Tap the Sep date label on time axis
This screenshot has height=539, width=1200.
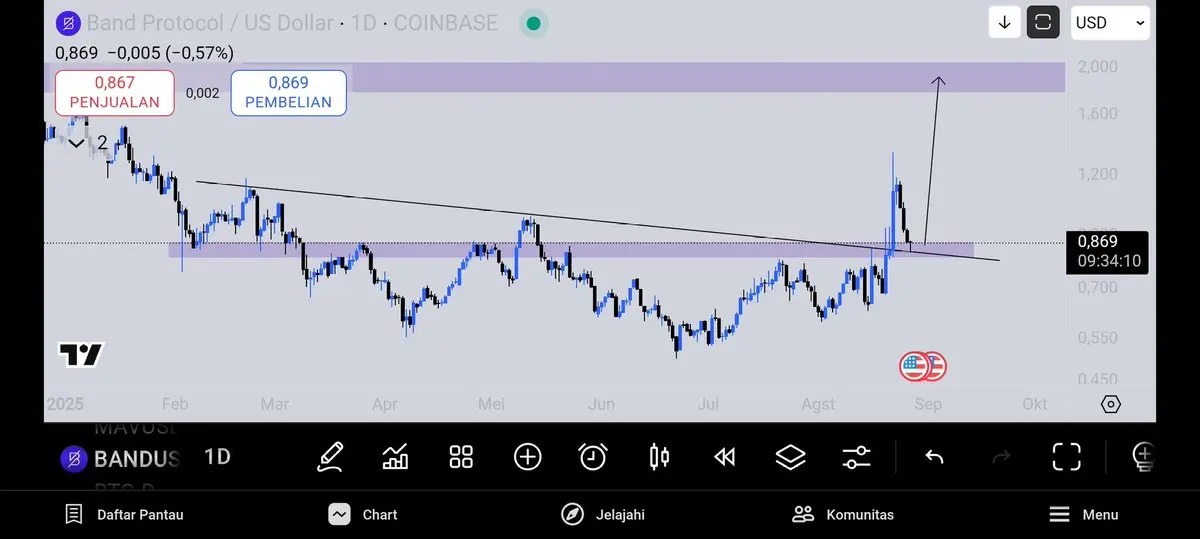[x=927, y=404]
